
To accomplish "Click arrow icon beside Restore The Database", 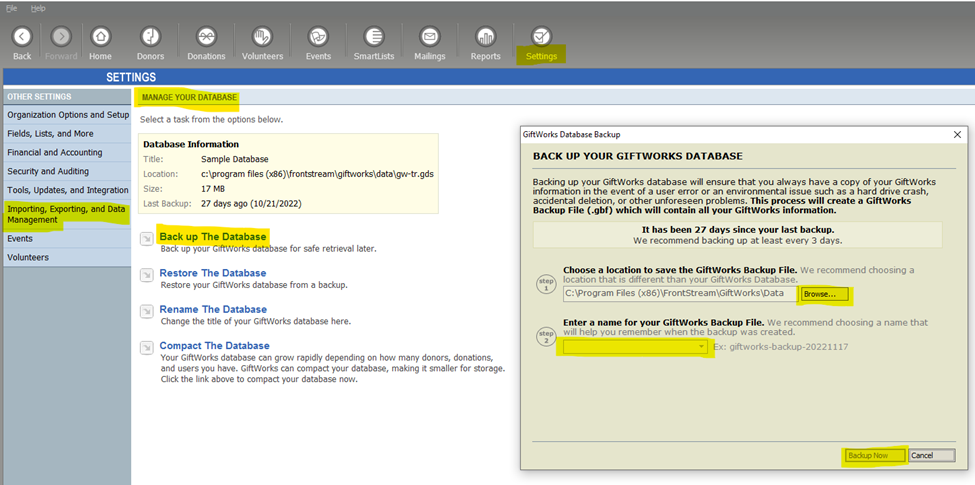I will click(x=147, y=275).
